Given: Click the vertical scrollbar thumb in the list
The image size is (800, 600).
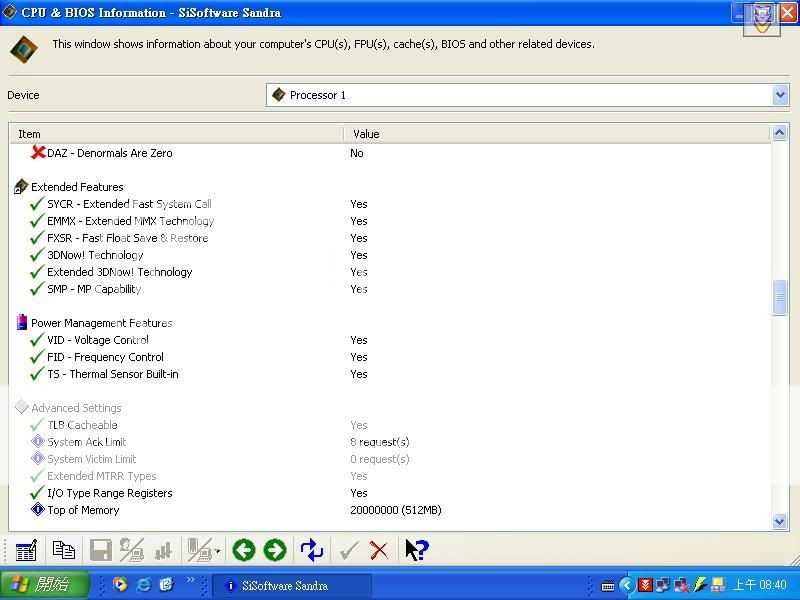Looking at the screenshot, I should [x=780, y=298].
